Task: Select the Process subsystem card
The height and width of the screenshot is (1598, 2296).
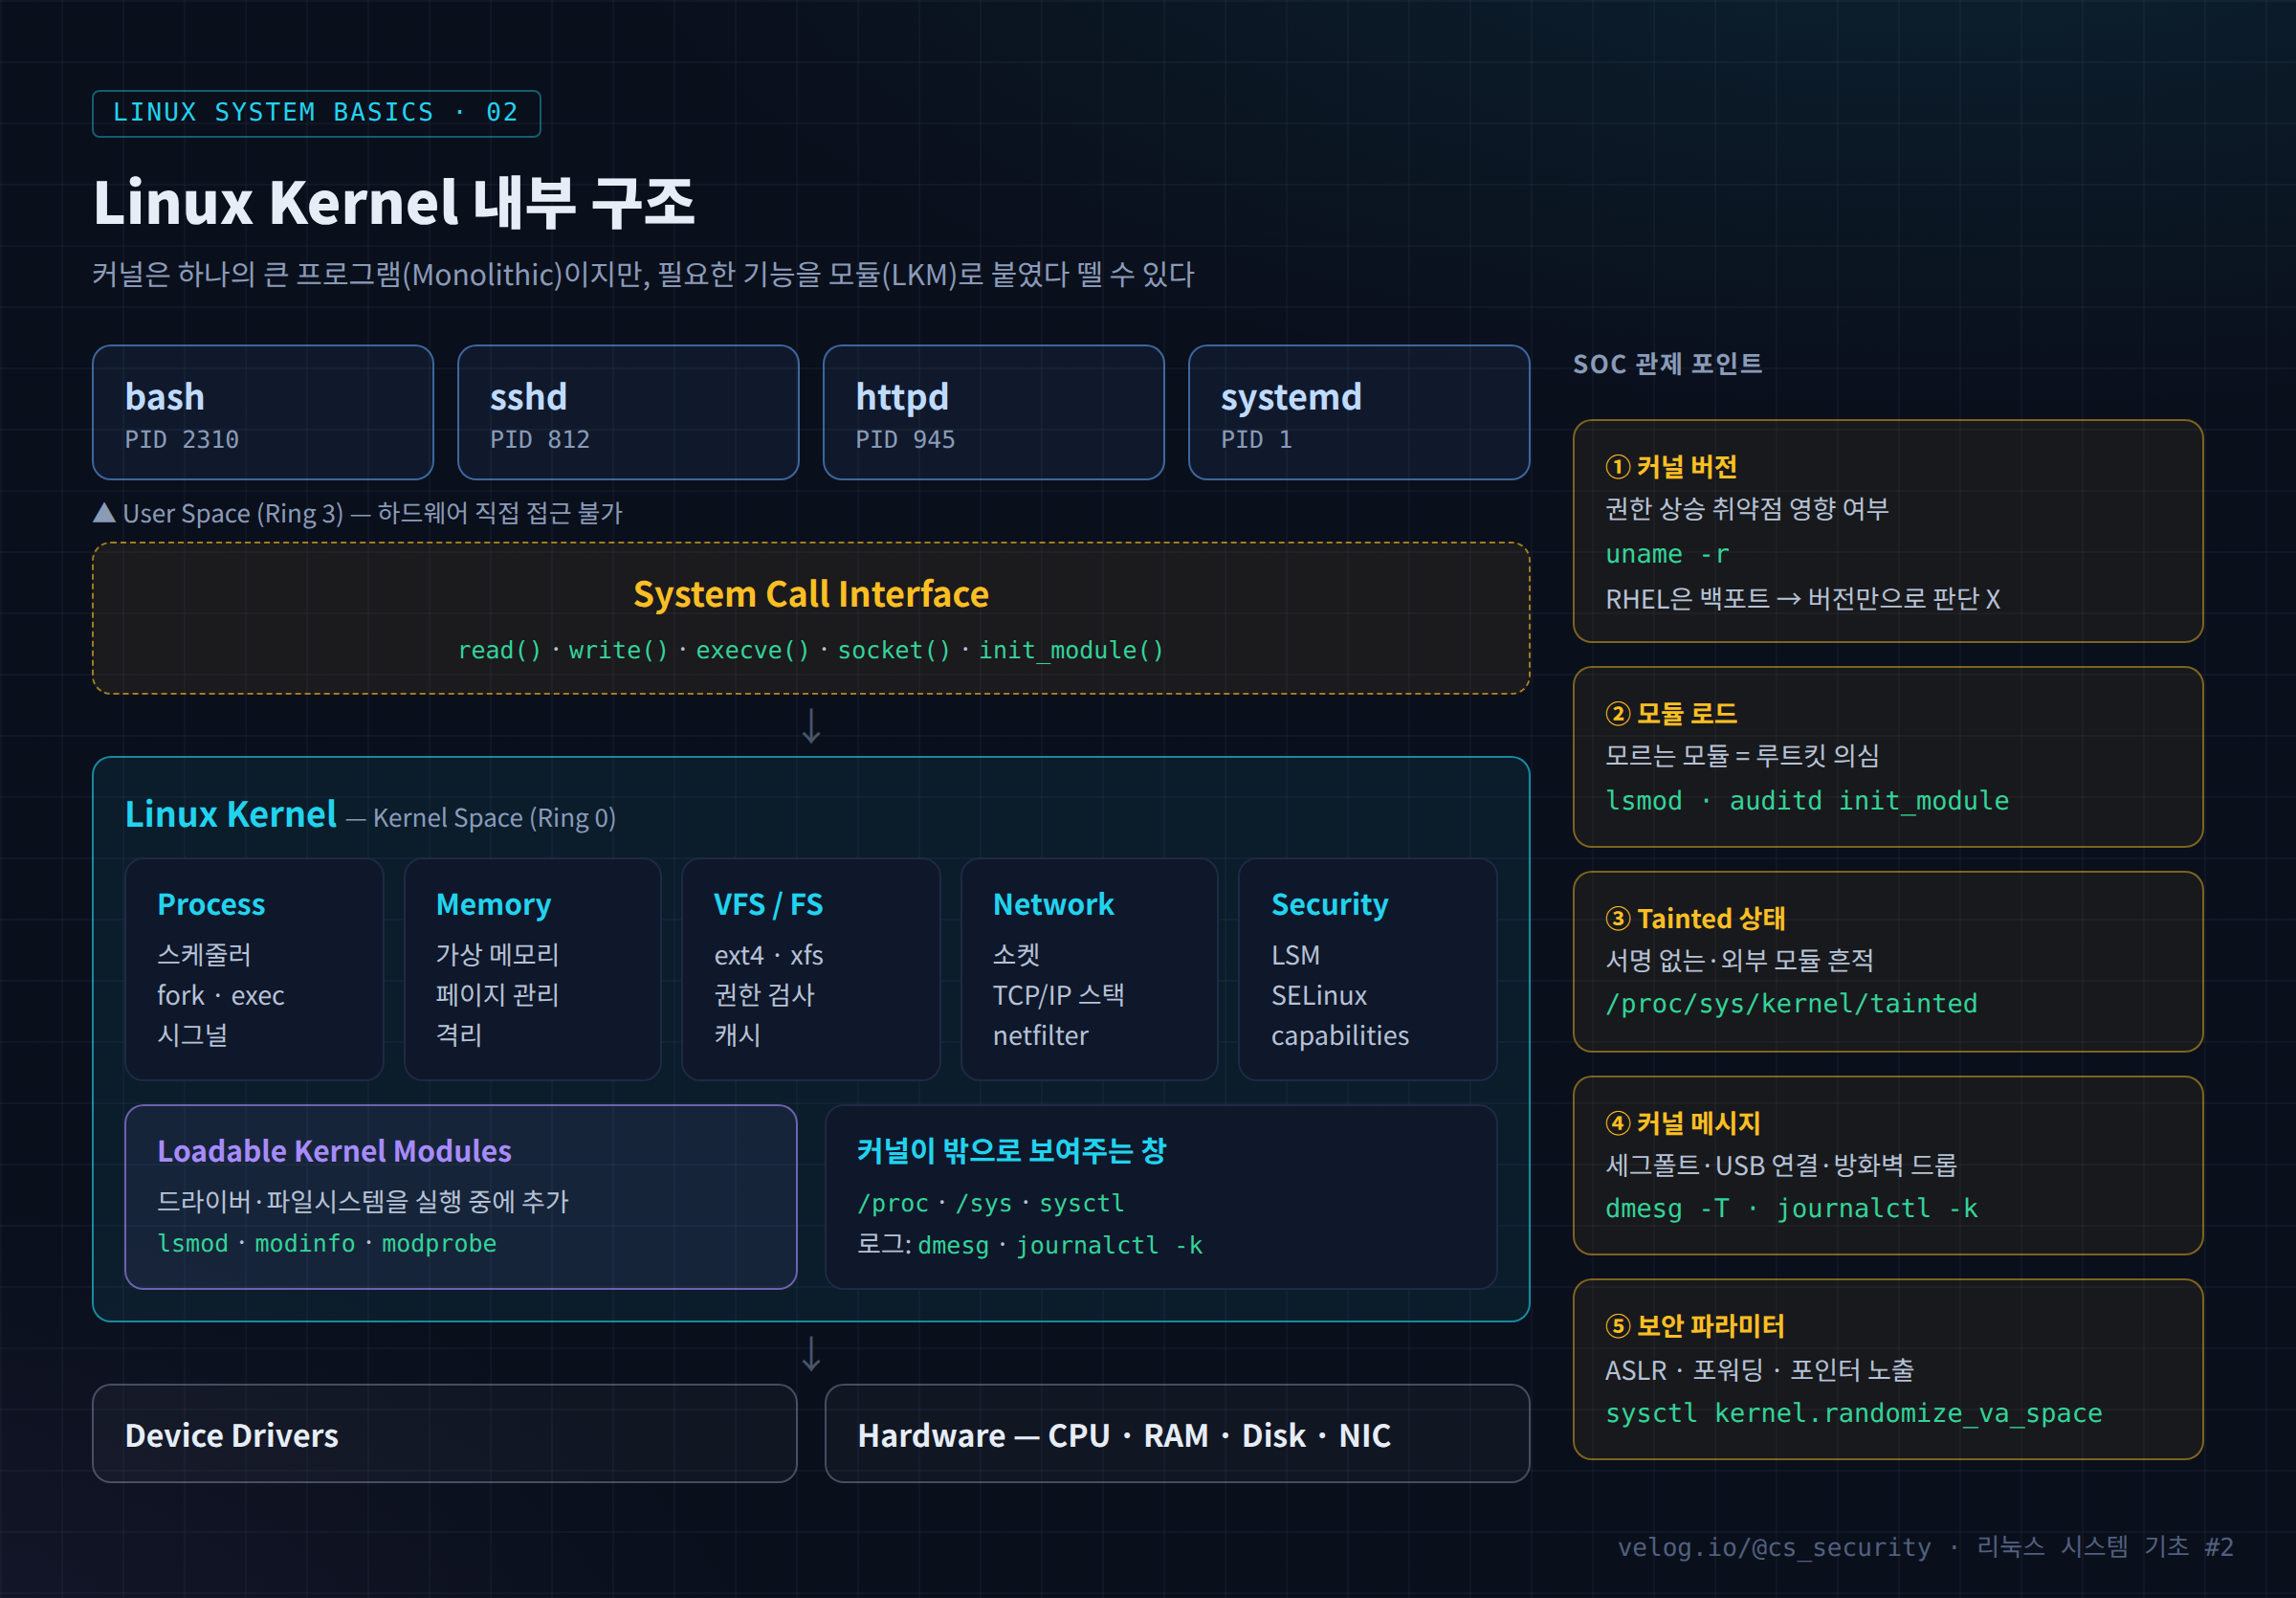Action: [x=254, y=969]
